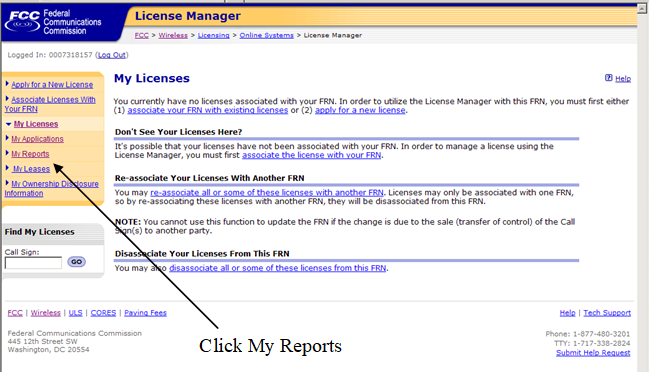Click inside the Call Sign field

pyautogui.click(x=33, y=263)
